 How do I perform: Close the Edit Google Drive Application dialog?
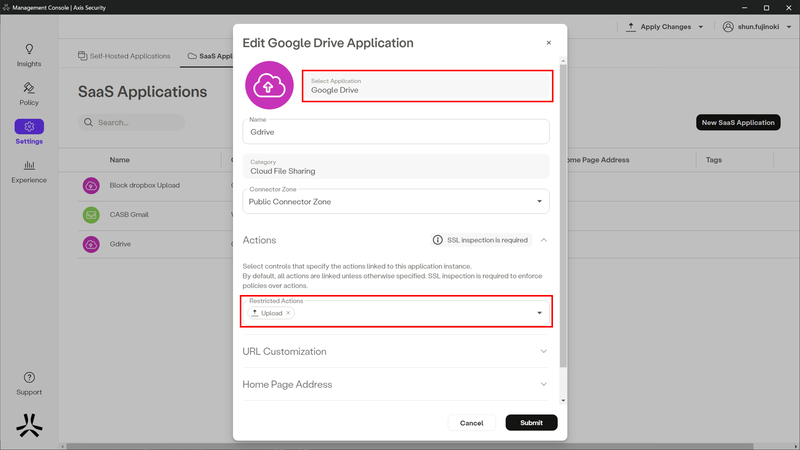click(549, 43)
